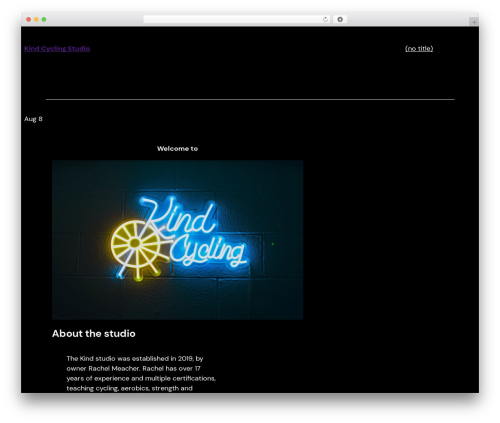Click the round icon beside the address bar

click(340, 20)
